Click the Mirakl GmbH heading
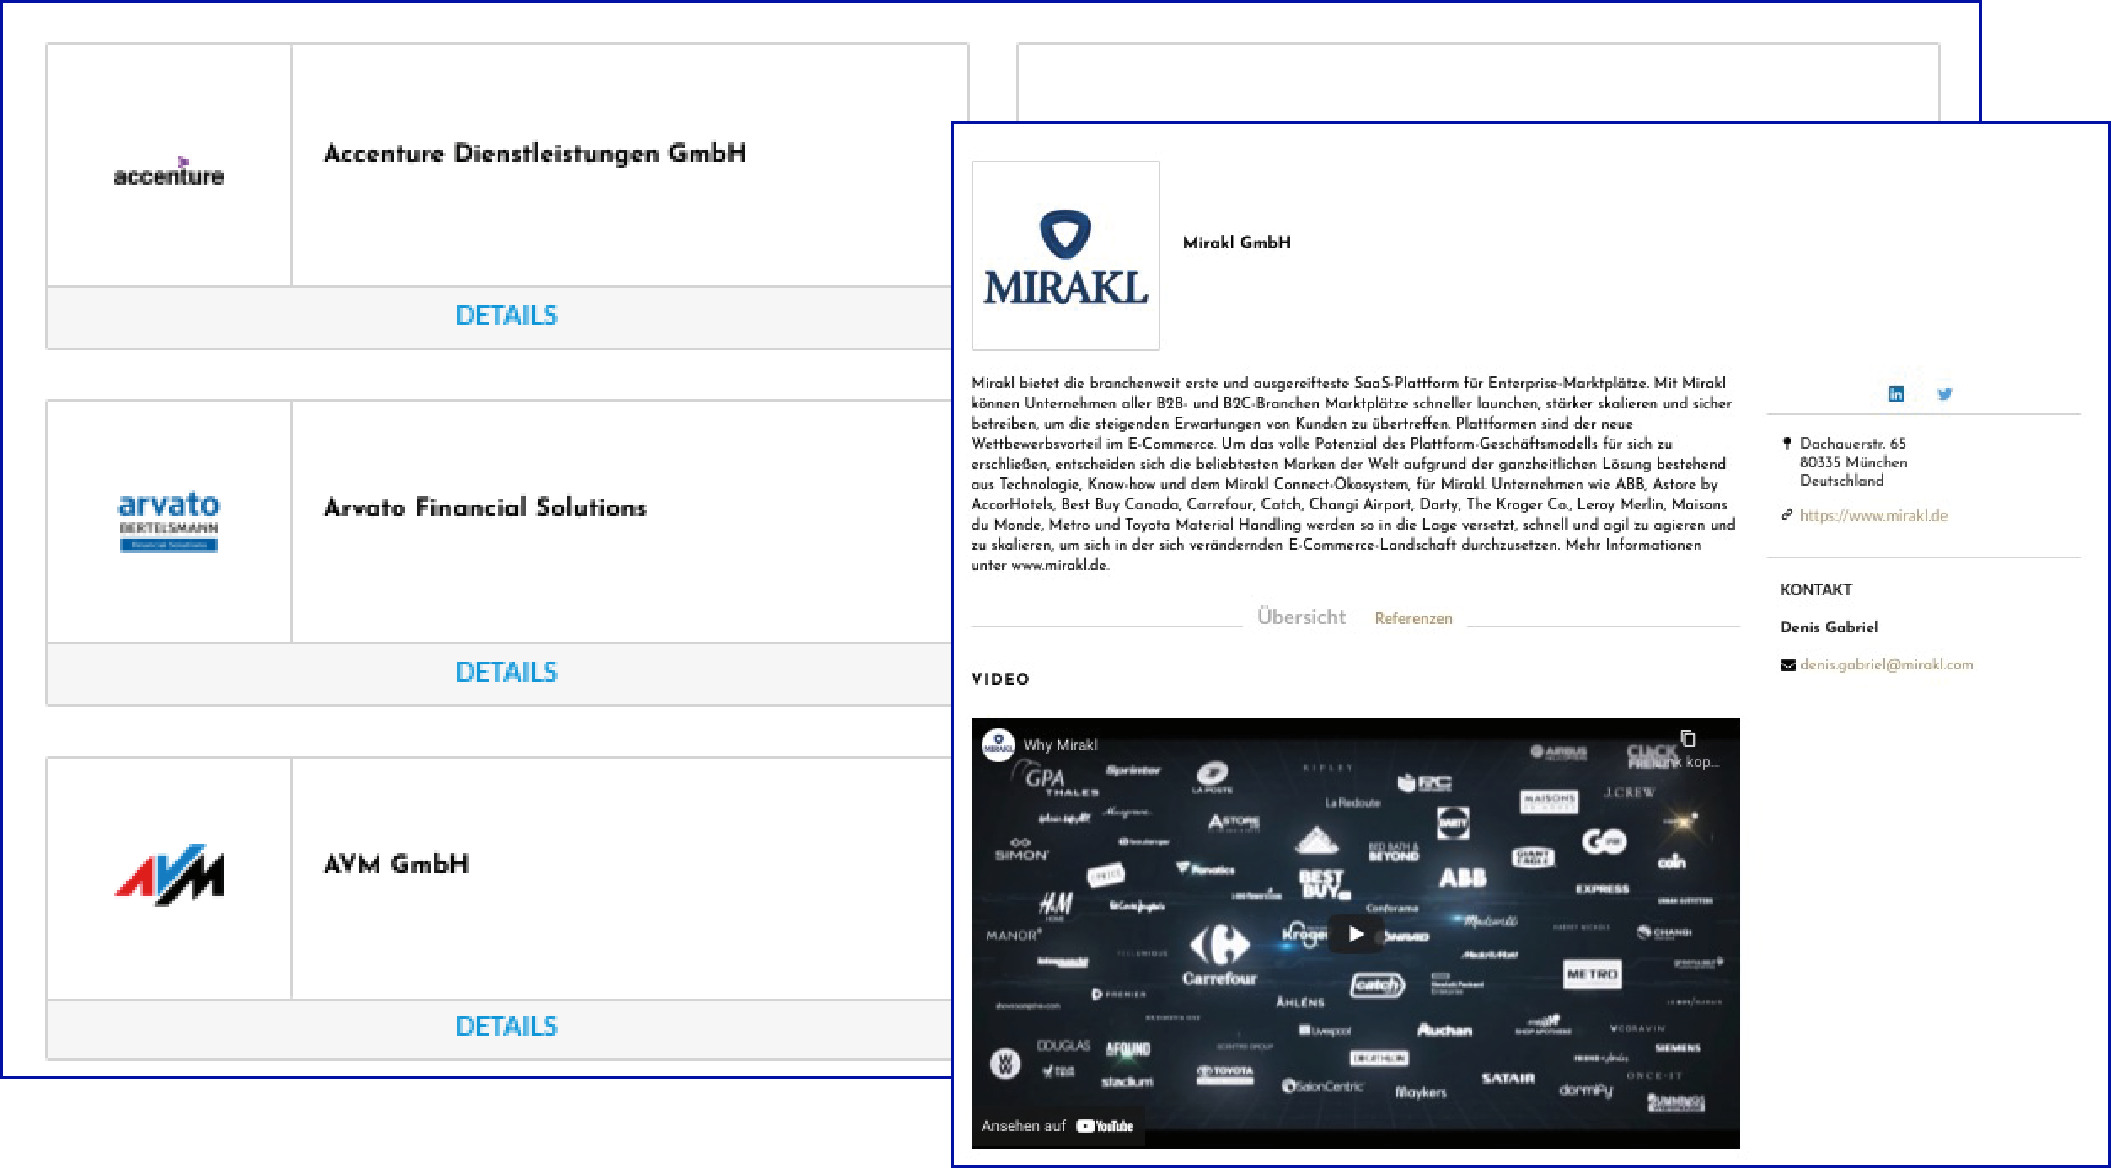The height and width of the screenshot is (1169, 2111). (1237, 243)
